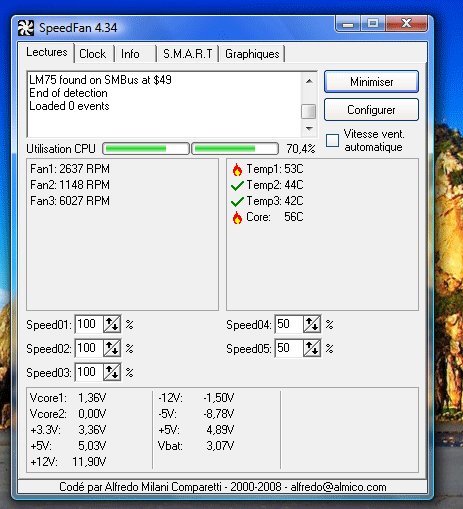Click the +12V 11,90V value
This screenshot has height=509, width=463.
(89, 462)
